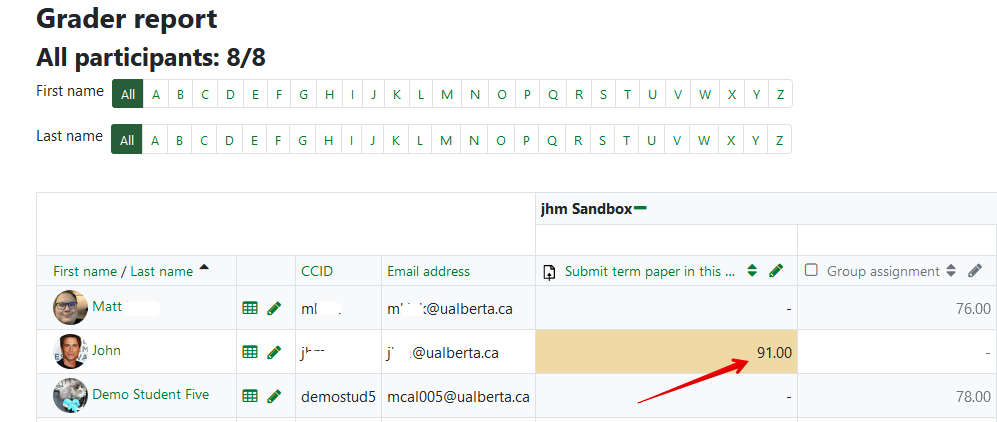Click the edit pencil in Matt's row
The width and height of the screenshot is (997, 422).
(x=274, y=309)
